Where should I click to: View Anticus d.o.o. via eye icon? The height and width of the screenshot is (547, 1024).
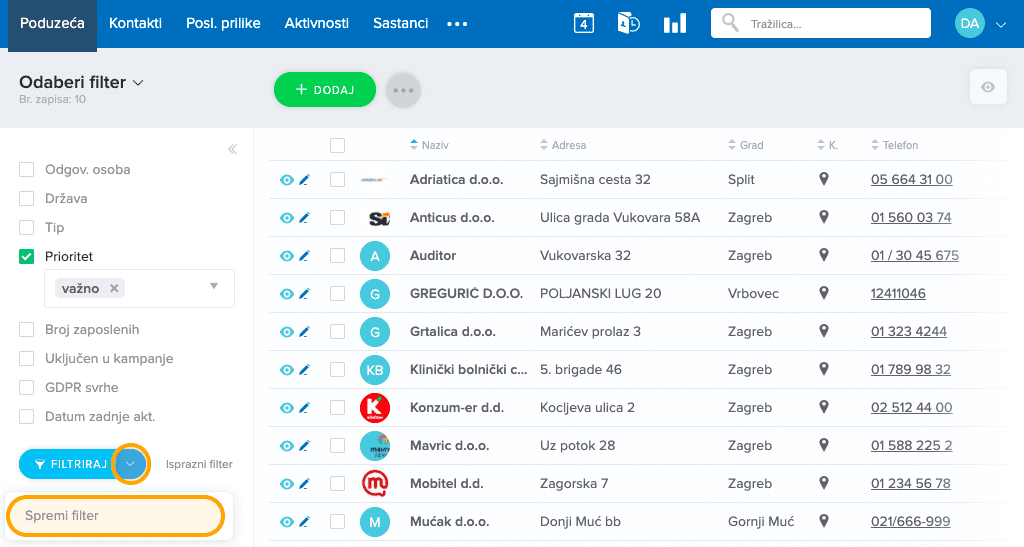pyautogui.click(x=287, y=218)
